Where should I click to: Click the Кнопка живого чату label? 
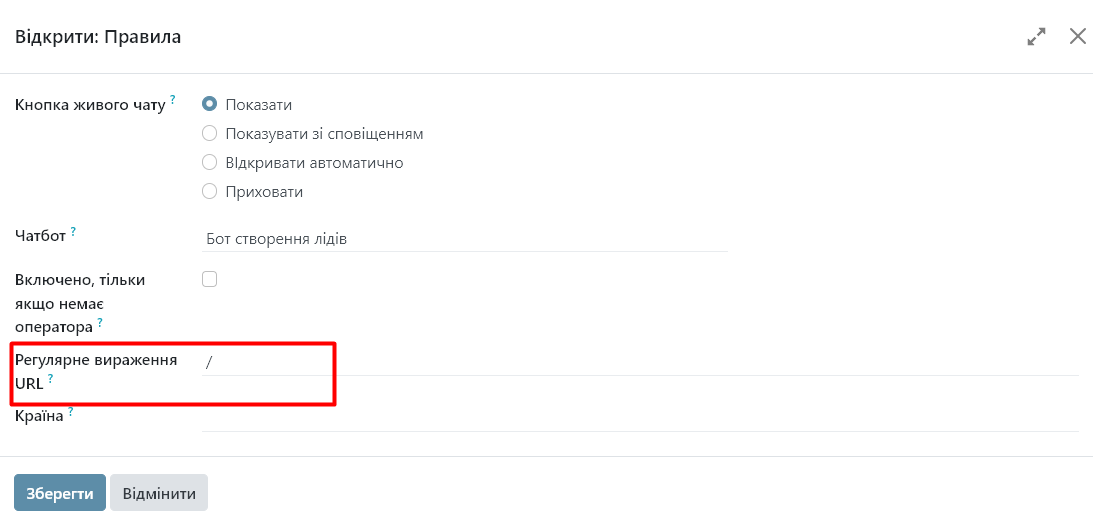(x=90, y=105)
